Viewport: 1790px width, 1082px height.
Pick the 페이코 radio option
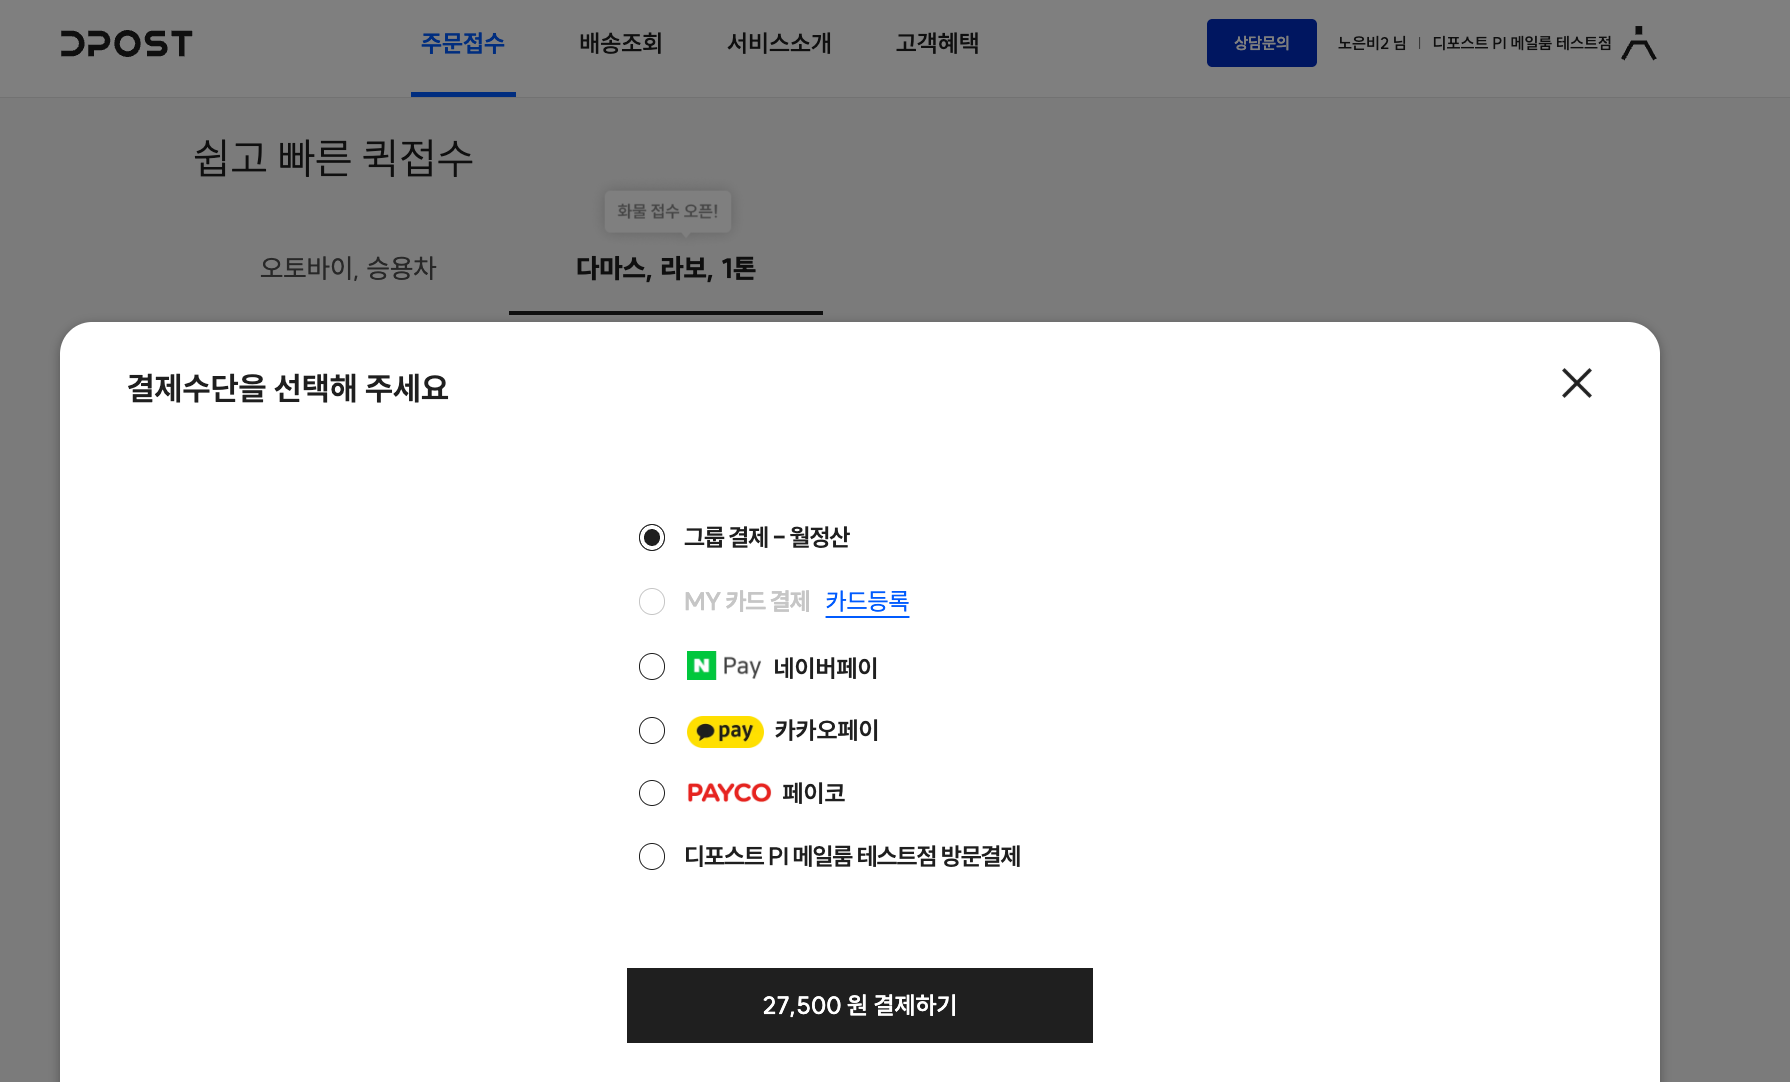(x=652, y=793)
